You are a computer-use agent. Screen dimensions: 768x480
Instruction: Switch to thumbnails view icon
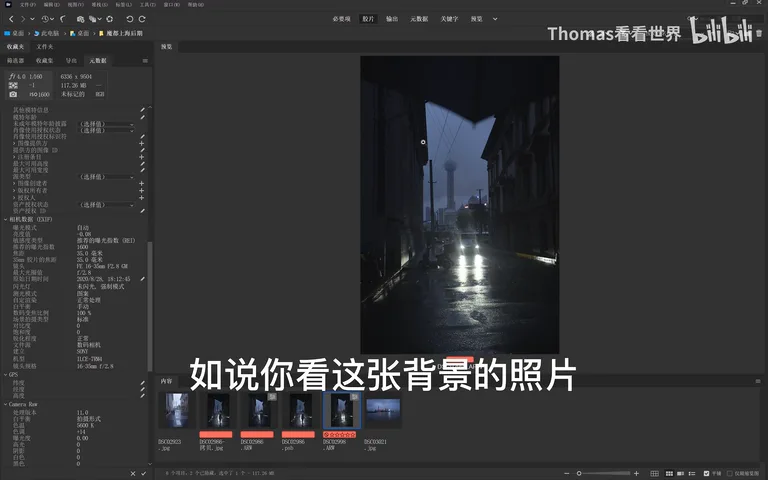point(669,474)
